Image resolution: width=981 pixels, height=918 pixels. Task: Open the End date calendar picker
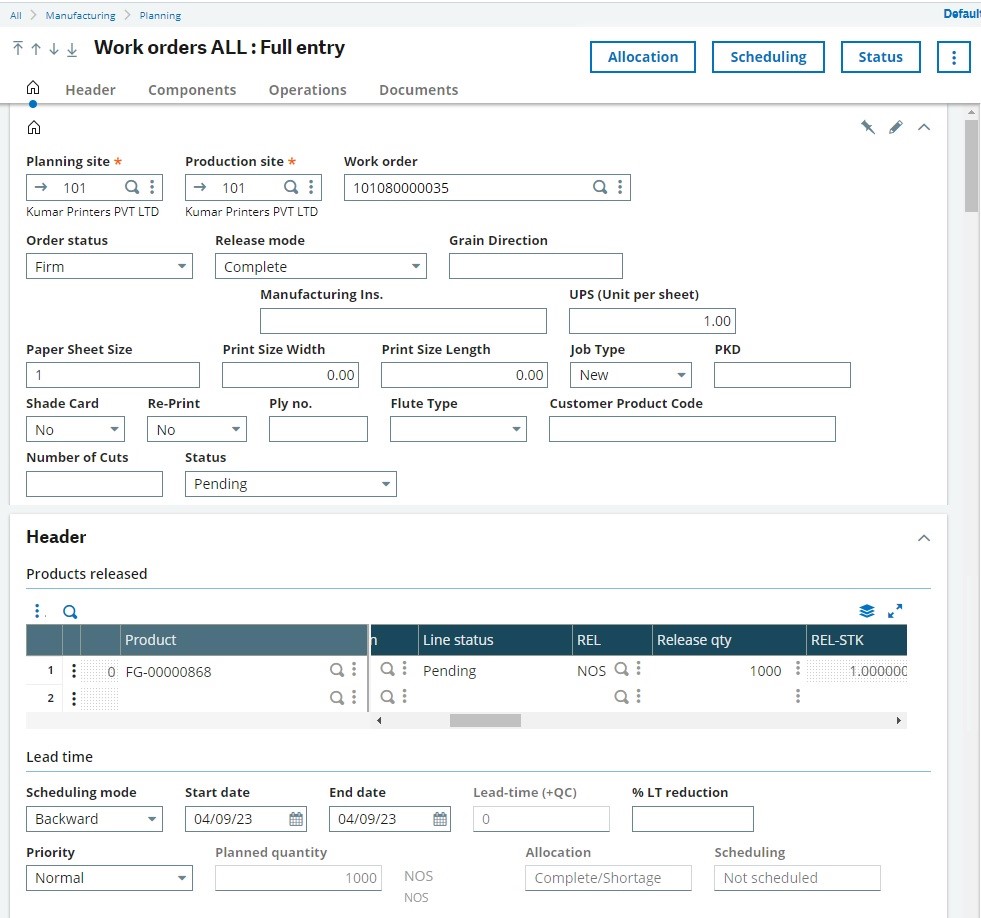[x=440, y=819]
